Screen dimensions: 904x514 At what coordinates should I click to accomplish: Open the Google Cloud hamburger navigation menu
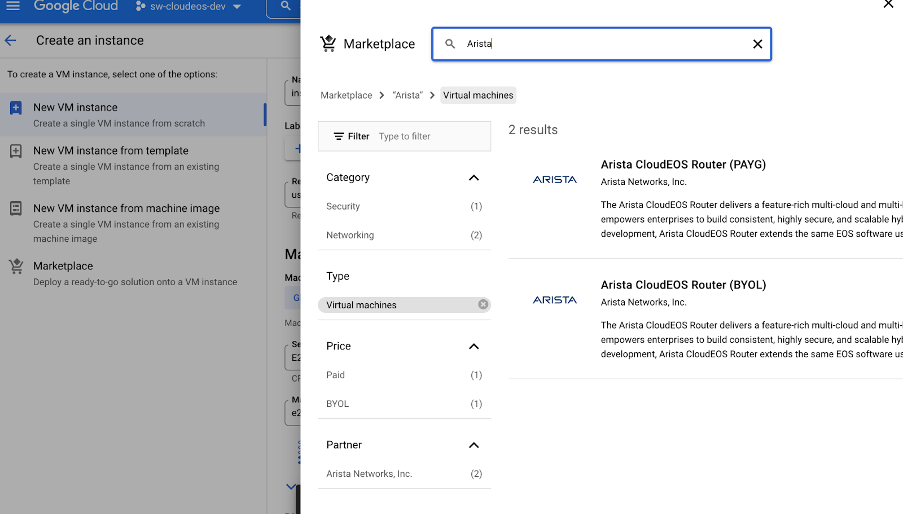point(13,6)
